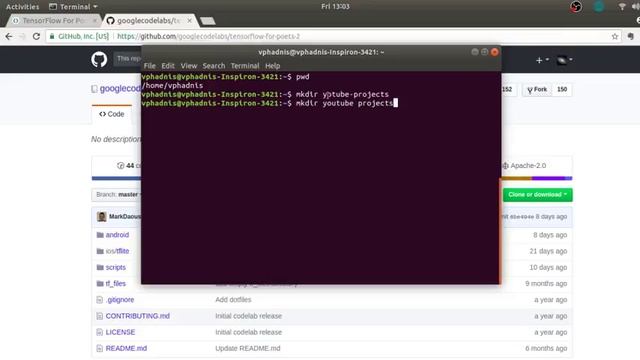Click the GitHub Octocat logo

pyautogui.click(x=99, y=60)
